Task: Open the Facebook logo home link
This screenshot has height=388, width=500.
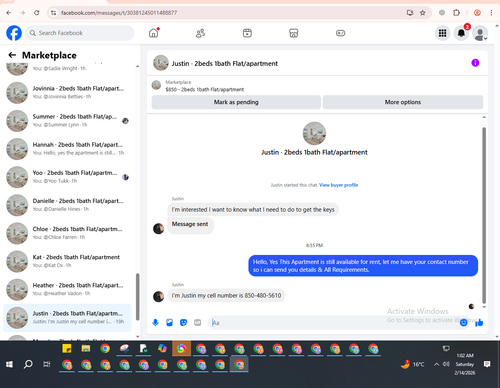Action: click(14, 33)
